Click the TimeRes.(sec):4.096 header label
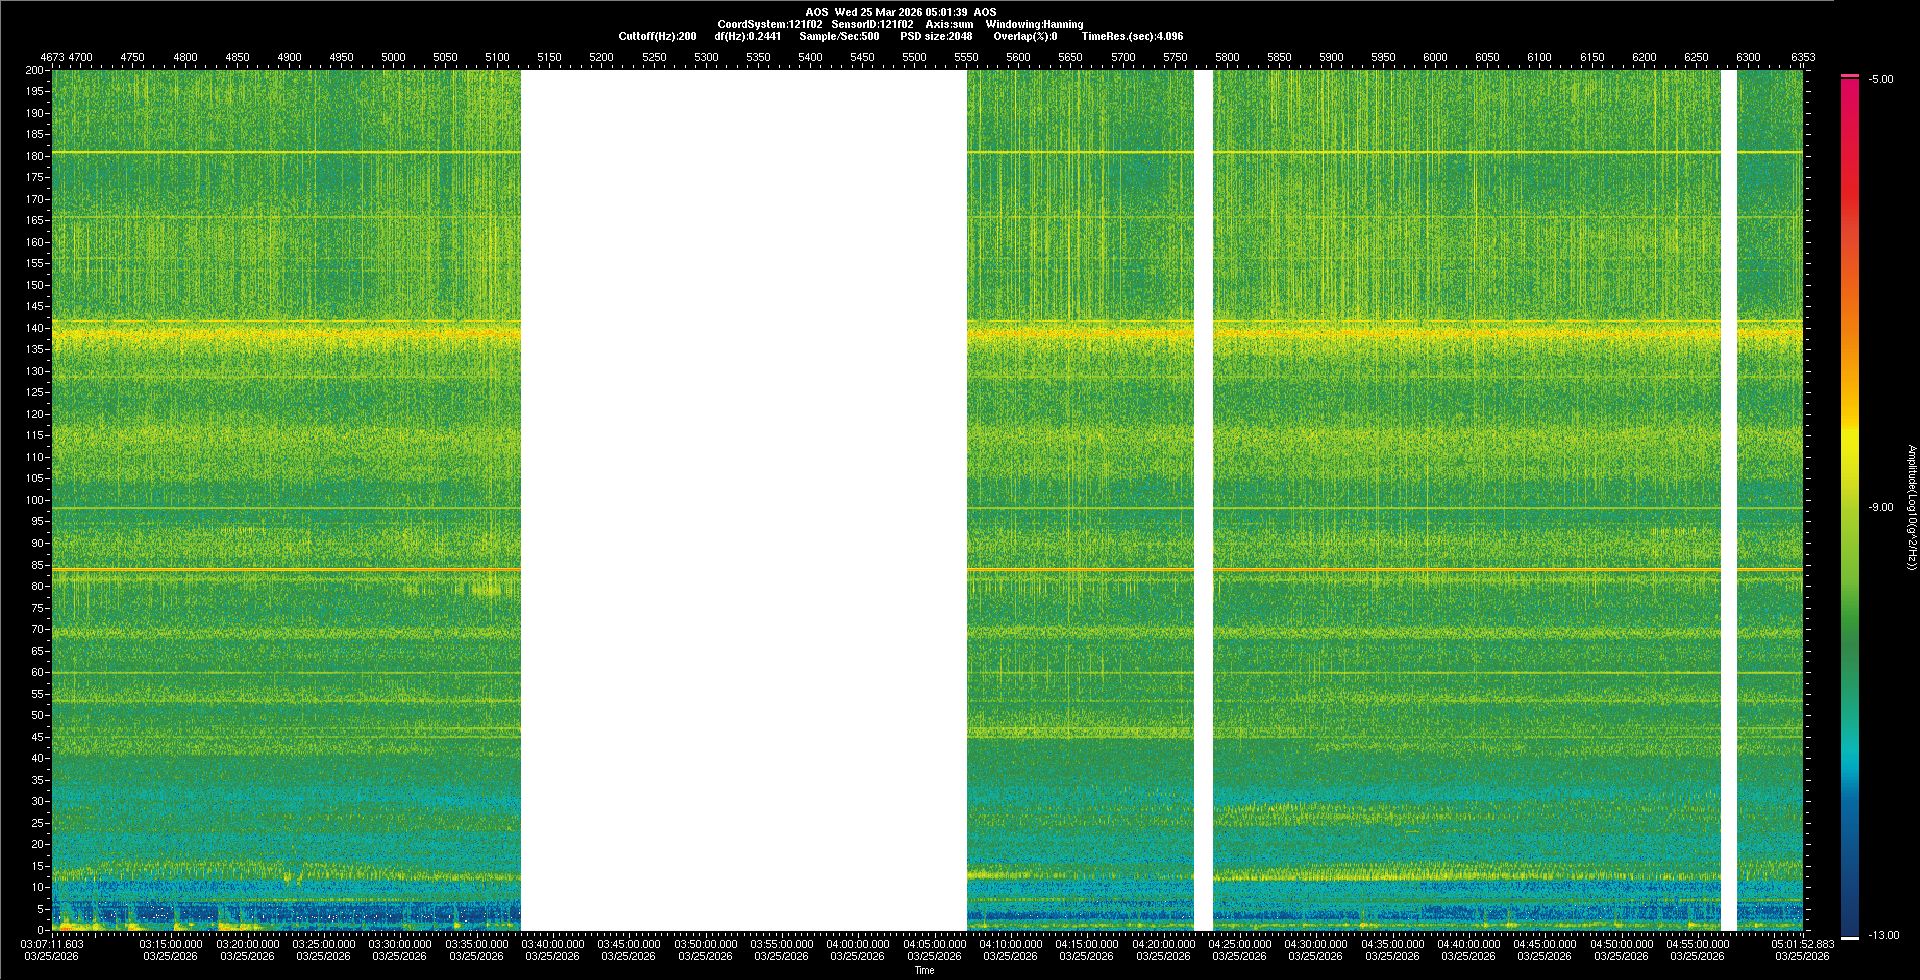 1132,36
